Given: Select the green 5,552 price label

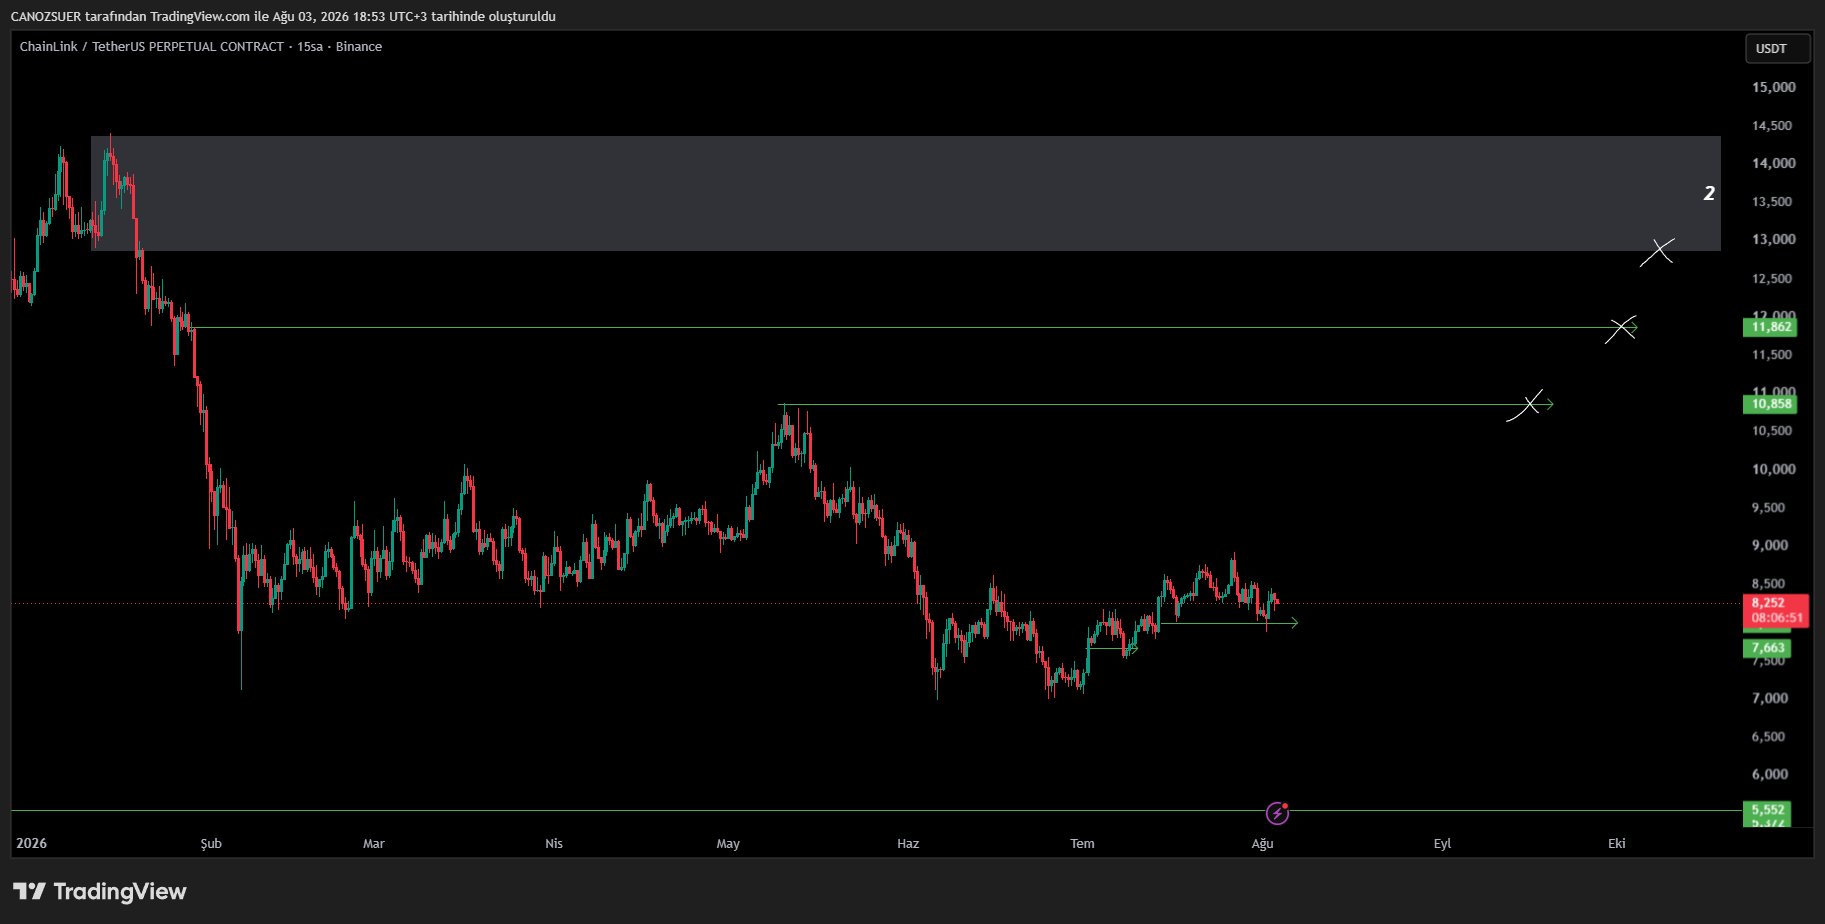Looking at the screenshot, I should 1767,810.
